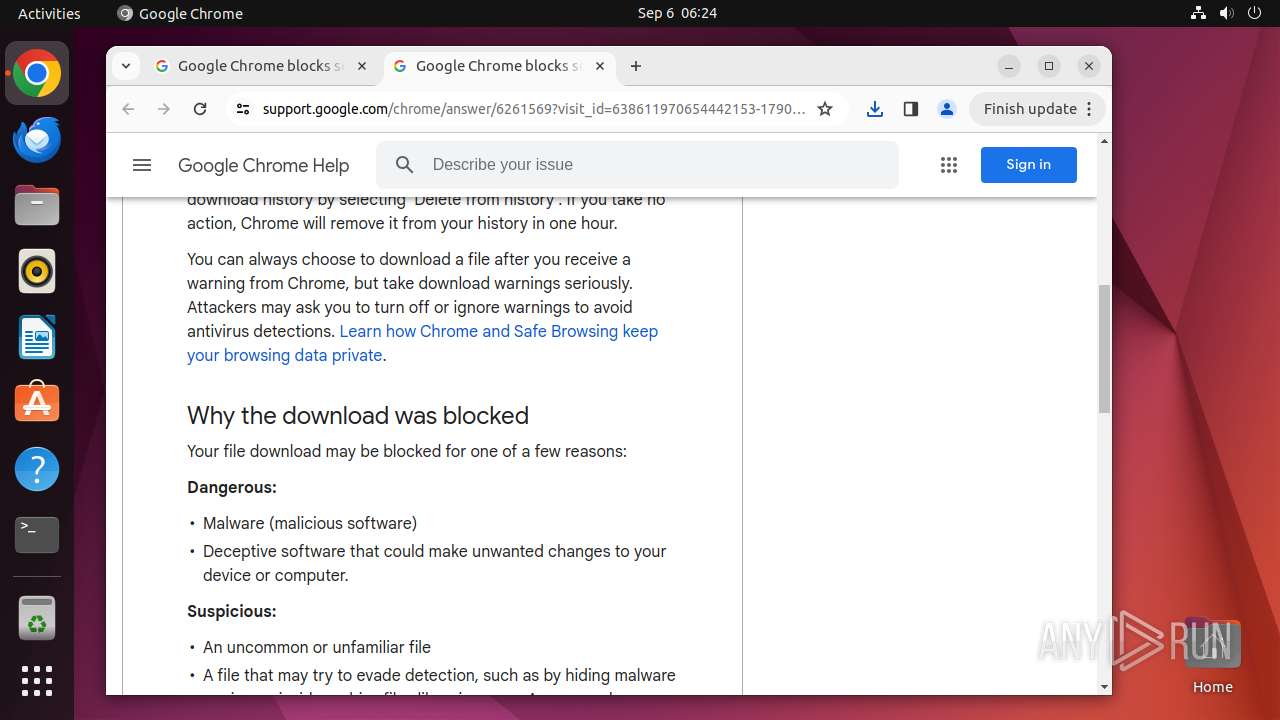Image resolution: width=1280 pixels, height=720 pixels.
Task: Click the Deceptive software bullet text
Action: click(x=434, y=563)
